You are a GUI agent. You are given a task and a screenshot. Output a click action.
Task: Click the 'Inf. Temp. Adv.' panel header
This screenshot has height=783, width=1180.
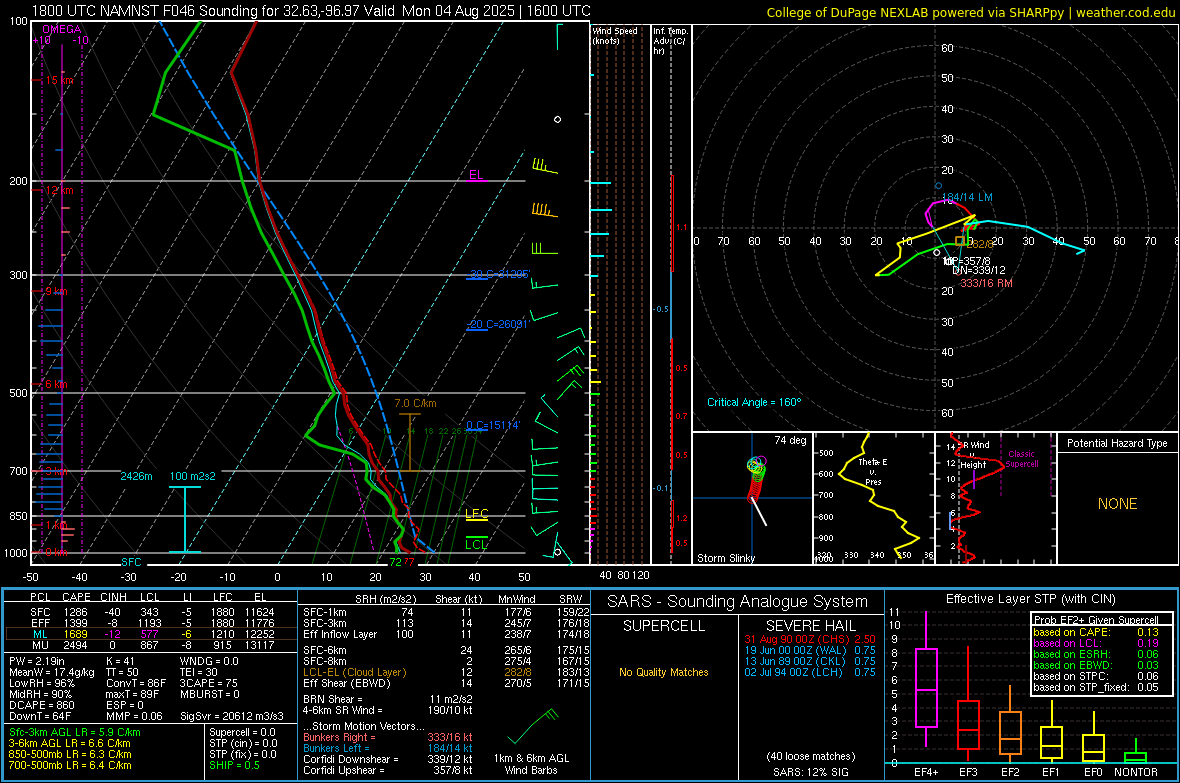pyautogui.click(x=670, y=41)
